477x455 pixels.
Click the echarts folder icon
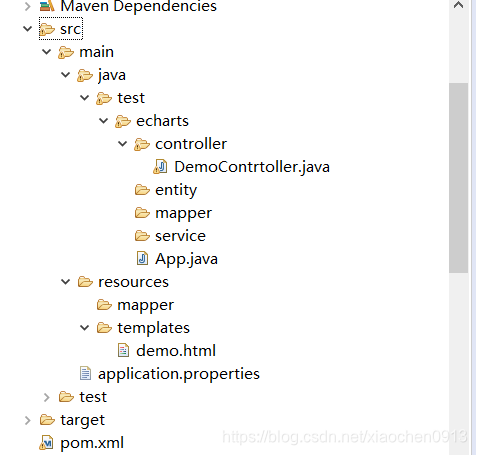click(123, 121)
